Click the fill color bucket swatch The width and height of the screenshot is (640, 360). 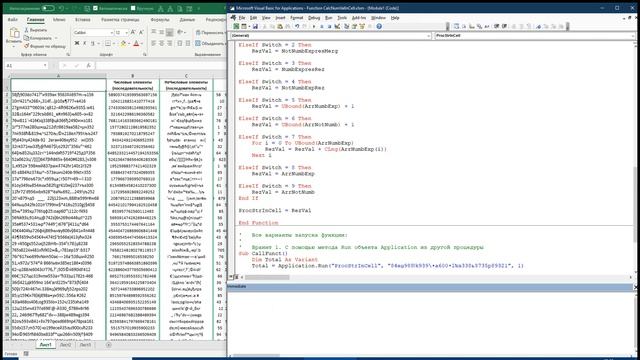tap(123, 43)
